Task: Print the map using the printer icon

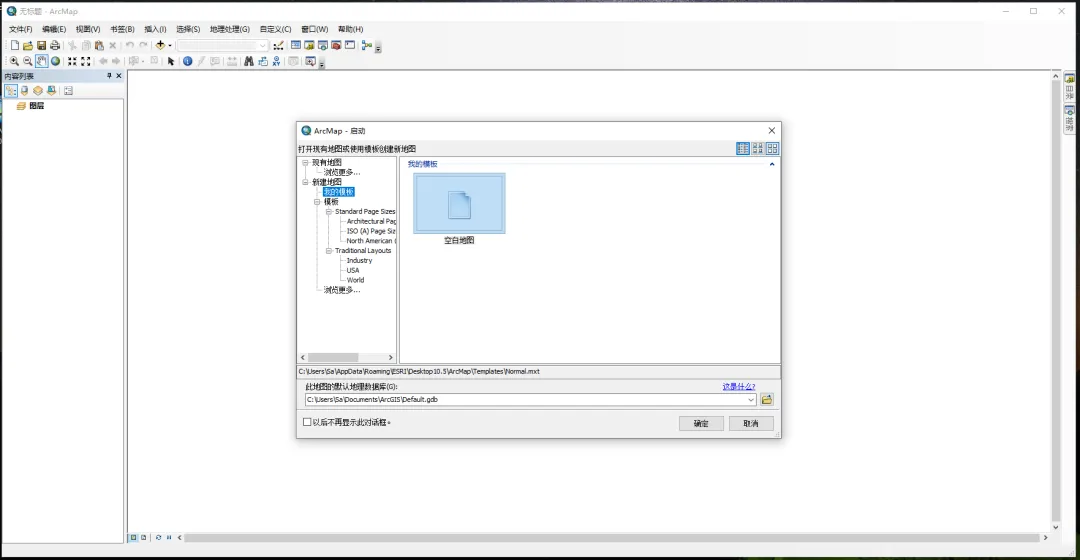Action: click(x=55, y=45)
